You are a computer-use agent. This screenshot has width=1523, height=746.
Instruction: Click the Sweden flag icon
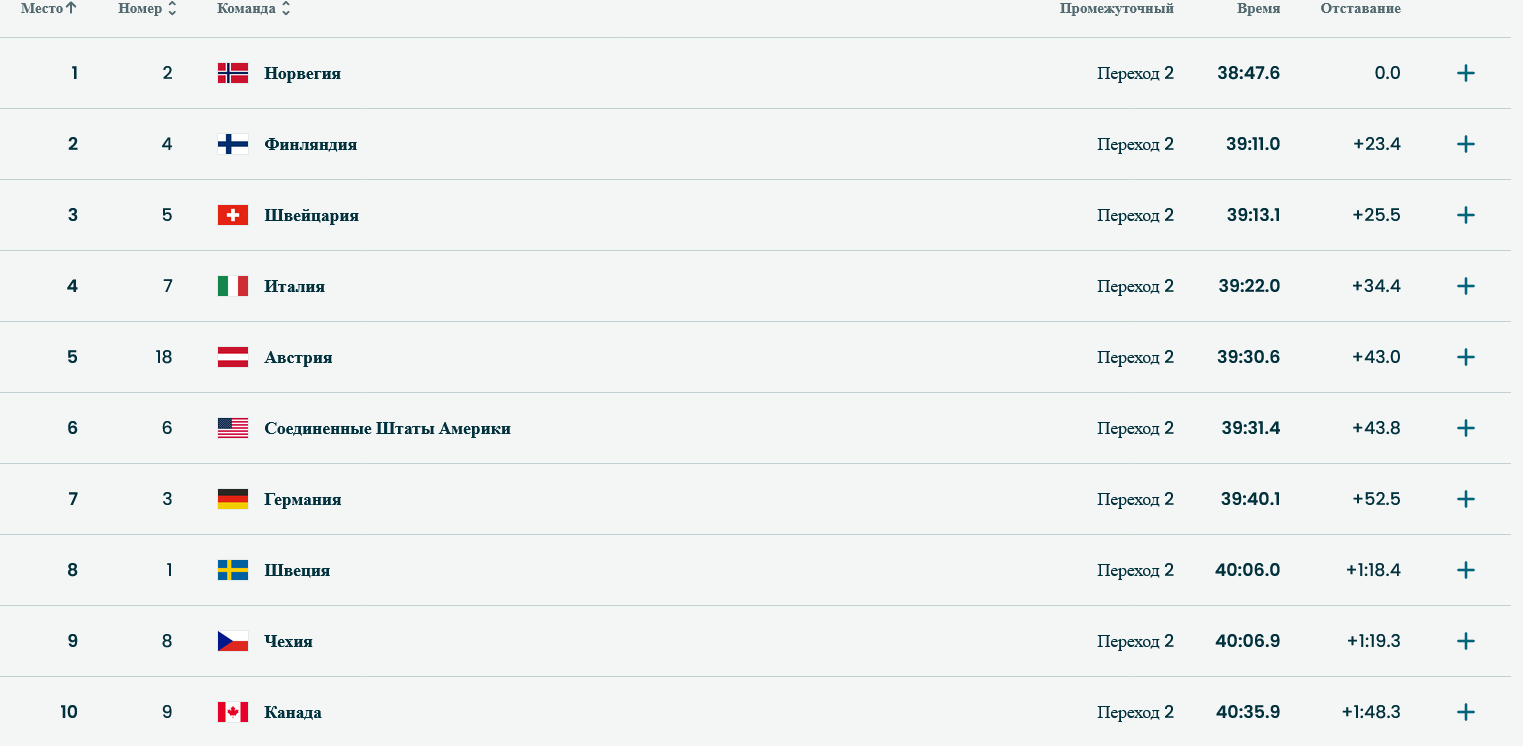tap(232, 570)
